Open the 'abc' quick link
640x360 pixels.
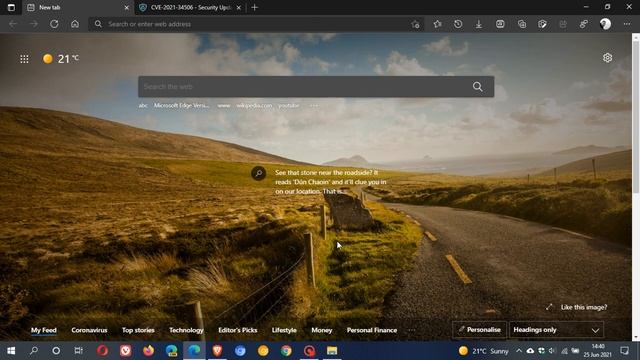143,105
